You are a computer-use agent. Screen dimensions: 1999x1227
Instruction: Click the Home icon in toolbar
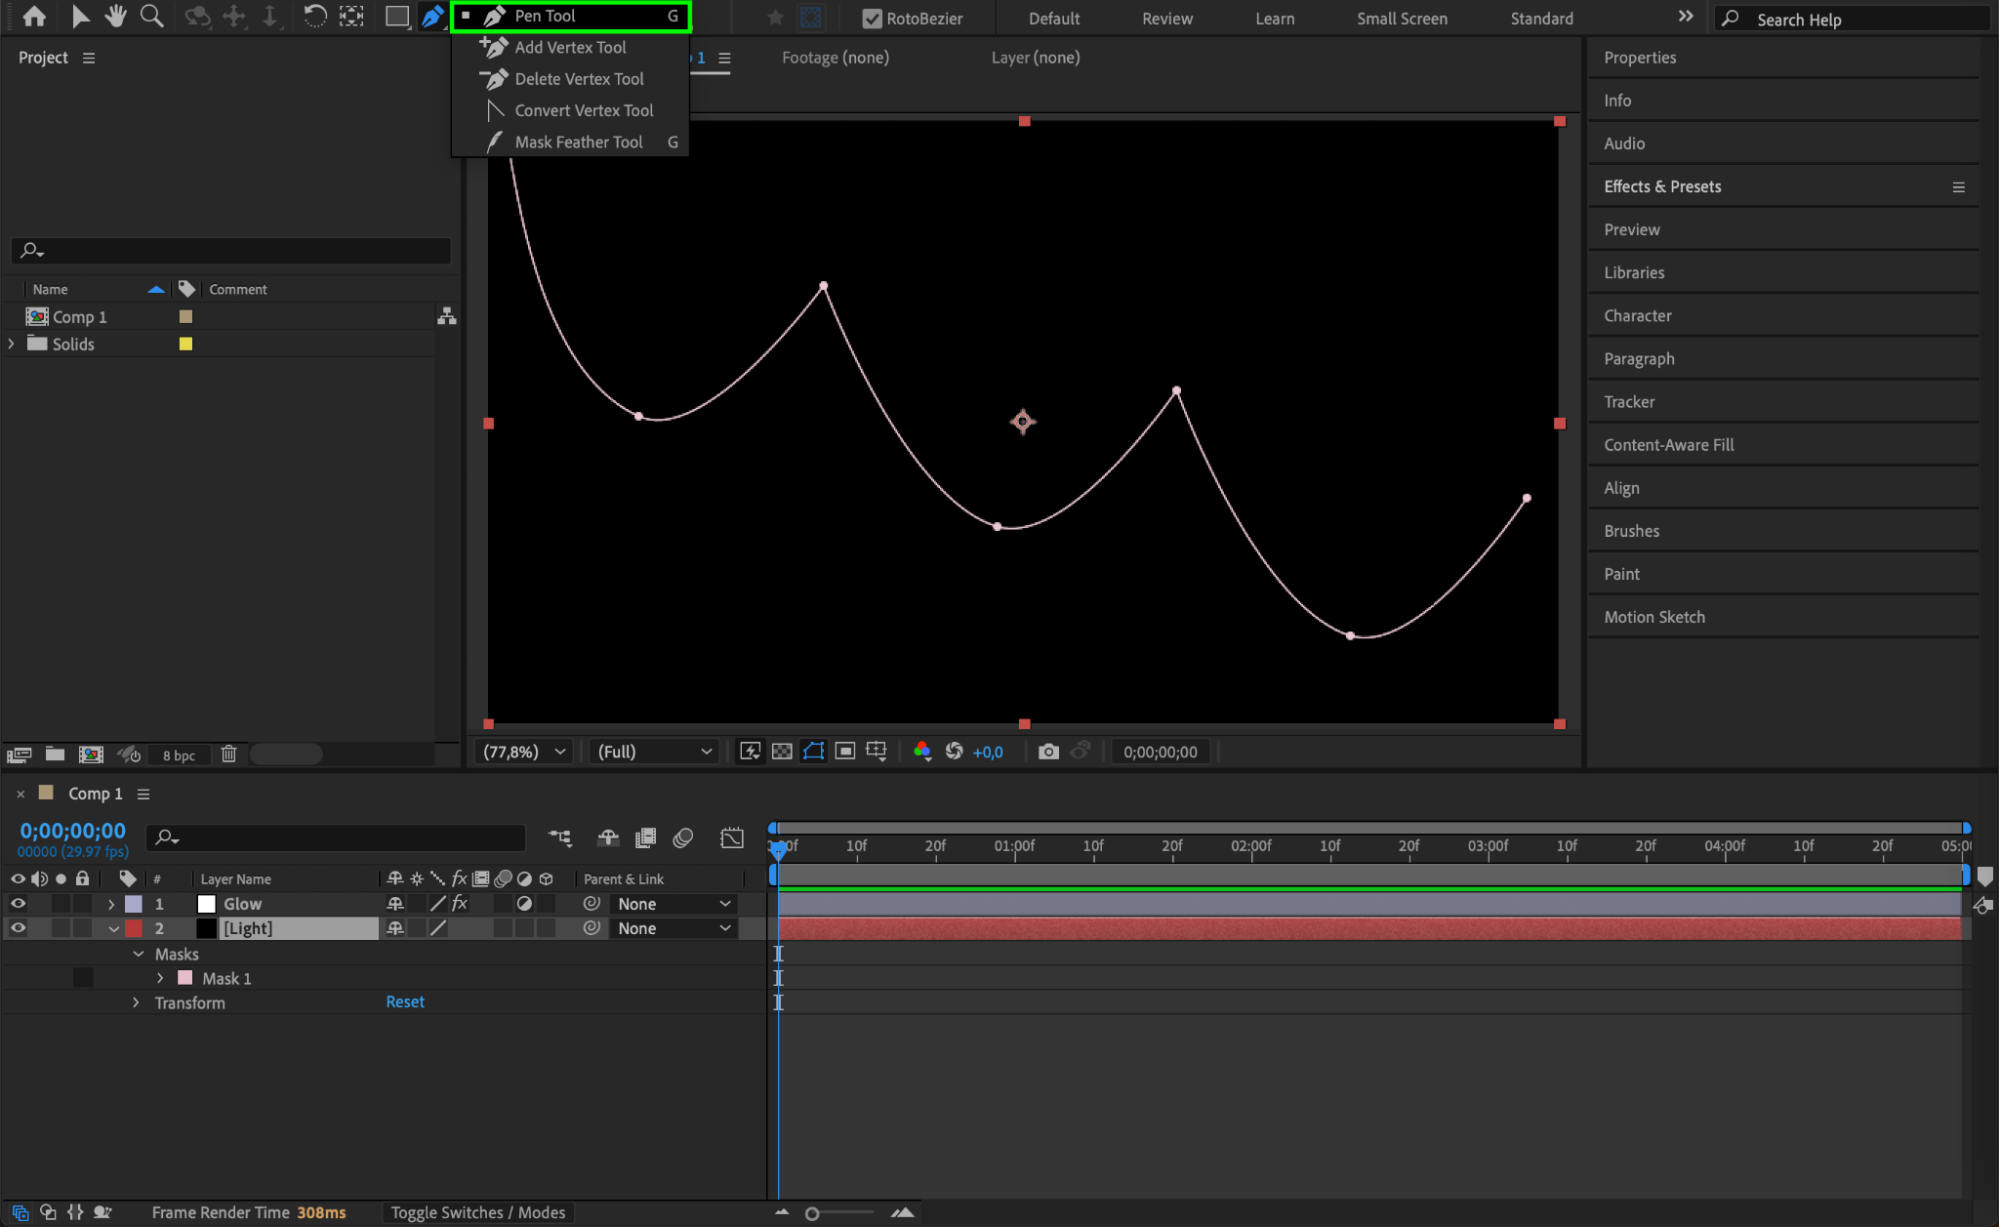coord(34,16)
